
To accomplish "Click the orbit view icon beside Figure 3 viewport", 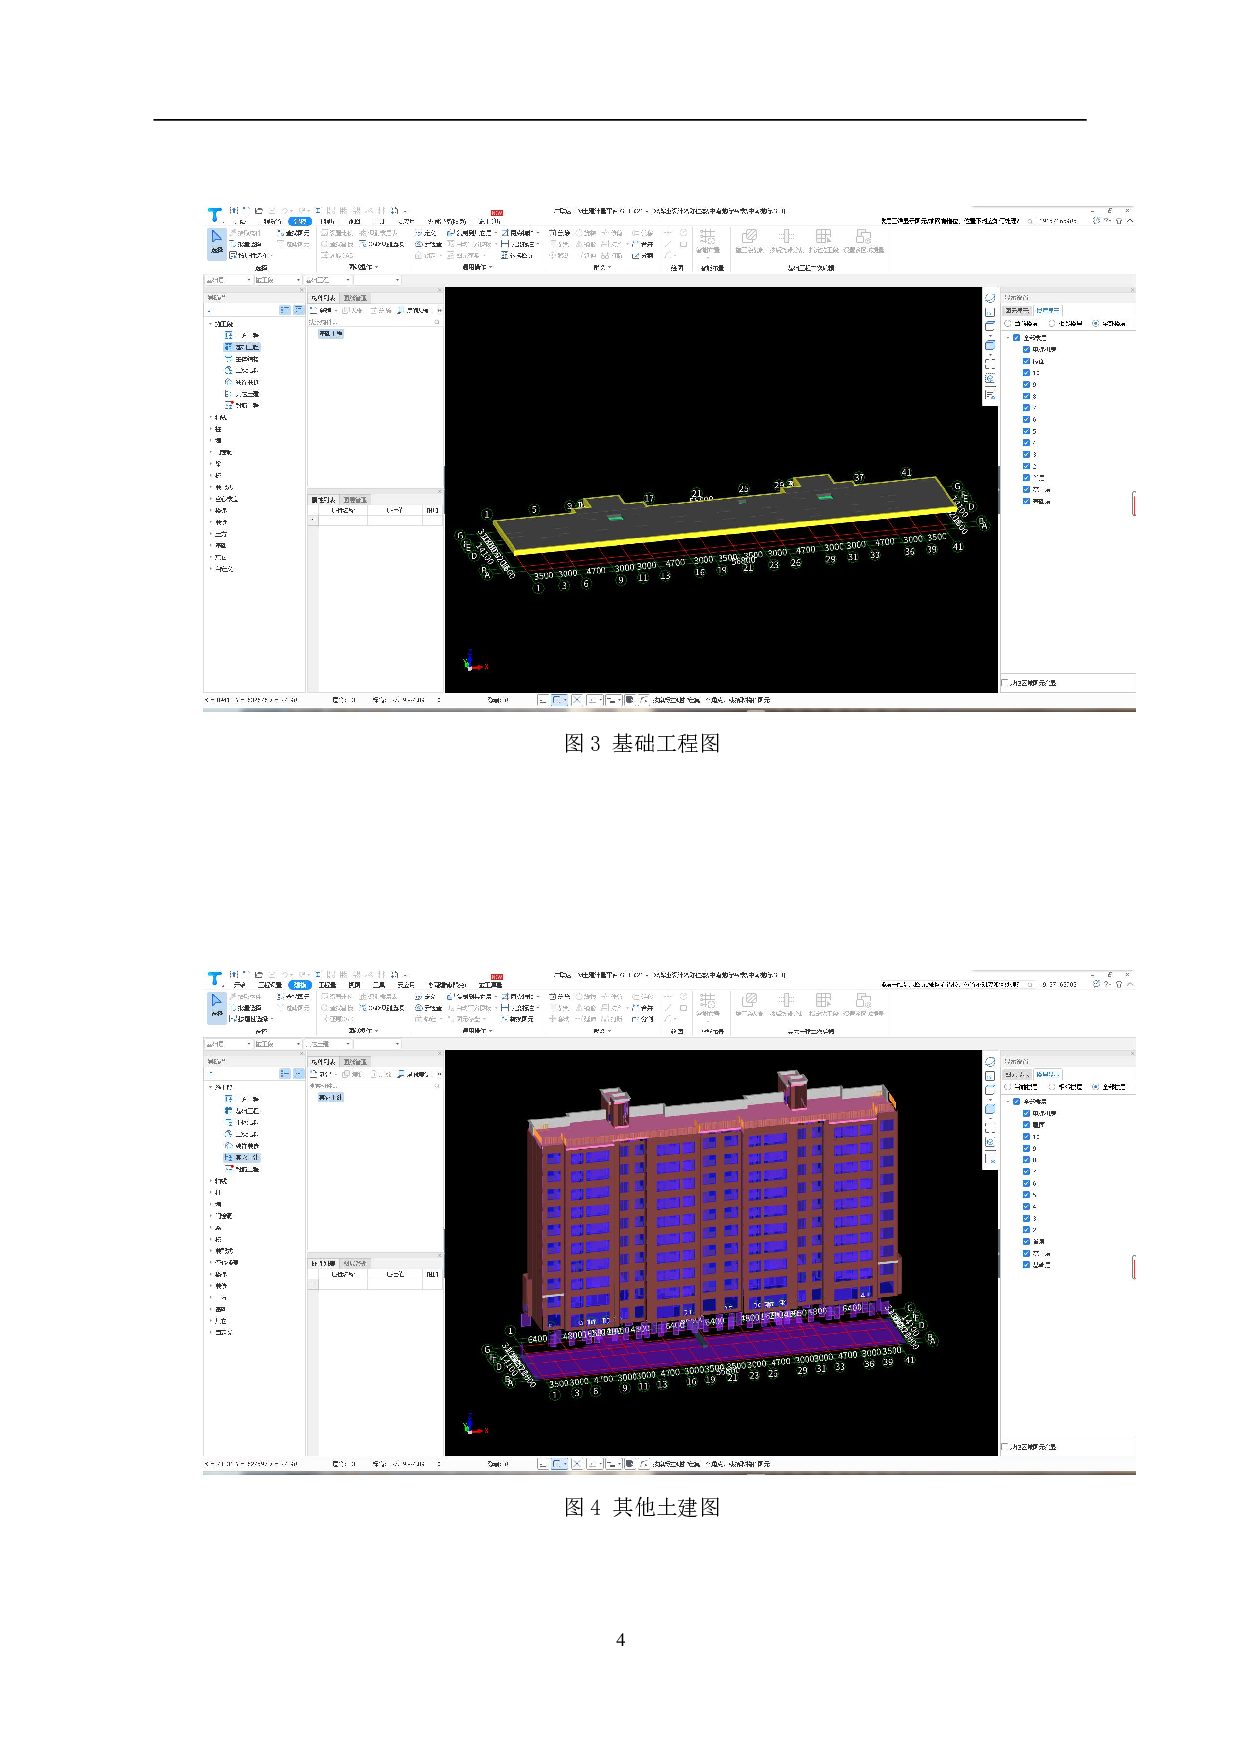I will 990,298.
